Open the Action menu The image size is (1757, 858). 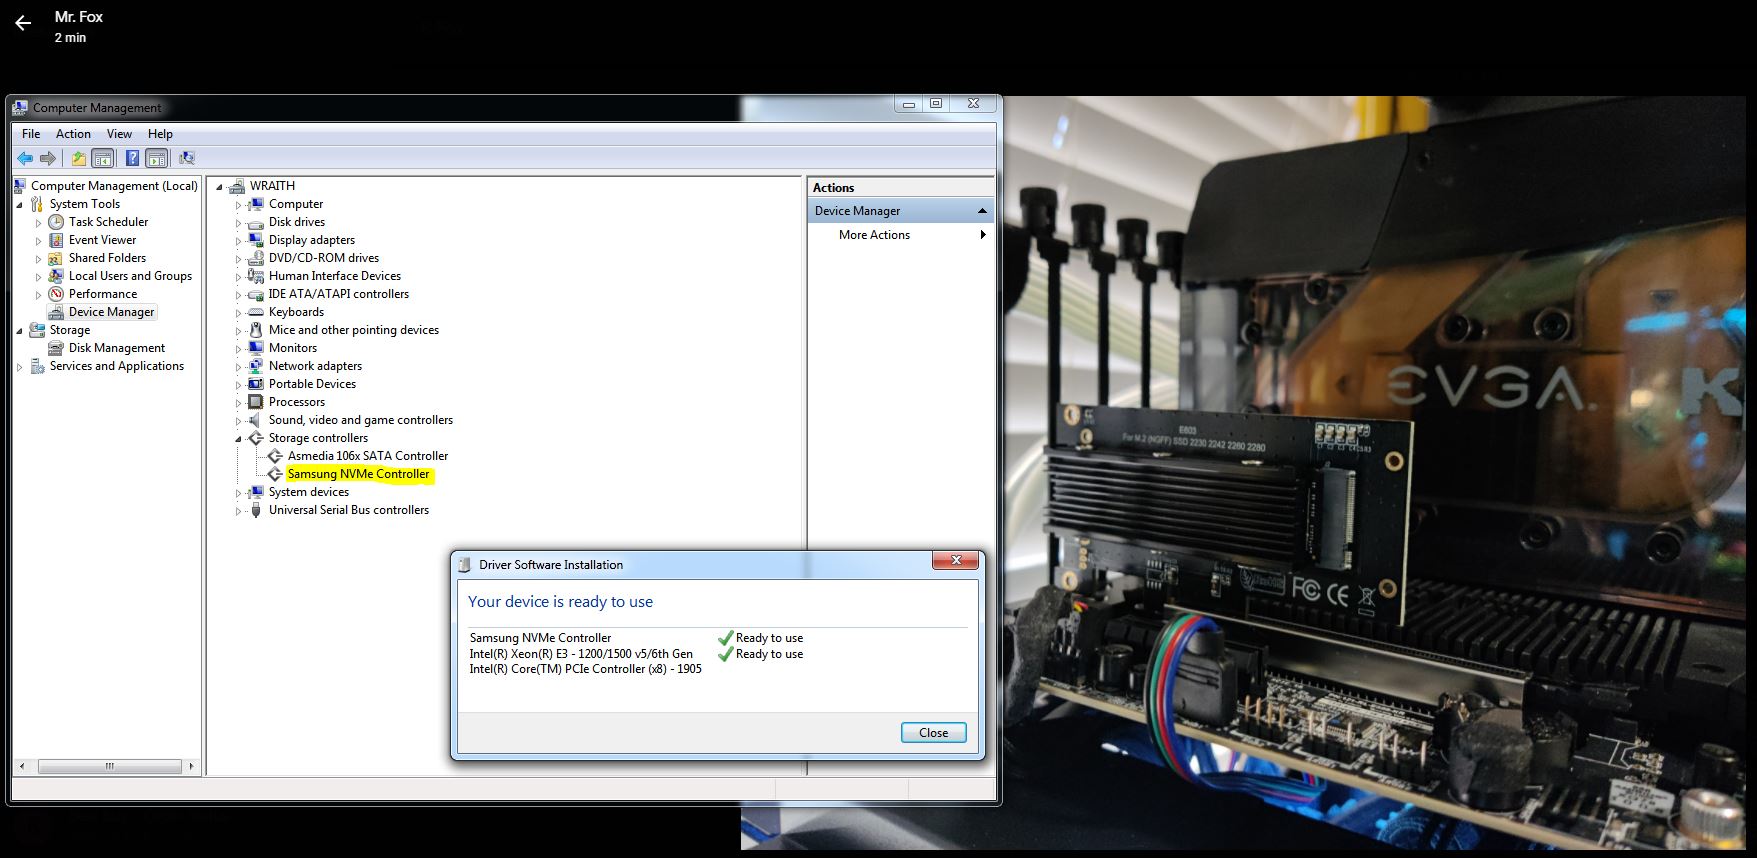[x=73, y=134]
